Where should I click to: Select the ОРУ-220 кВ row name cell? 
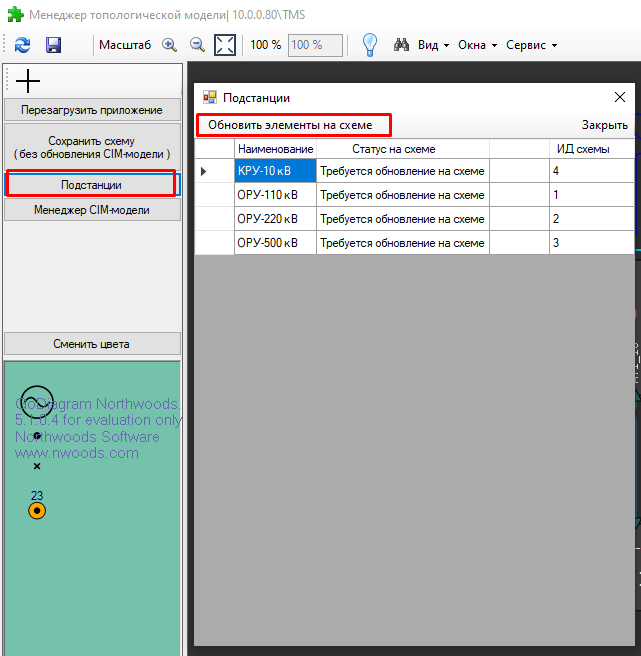(275, 219)
